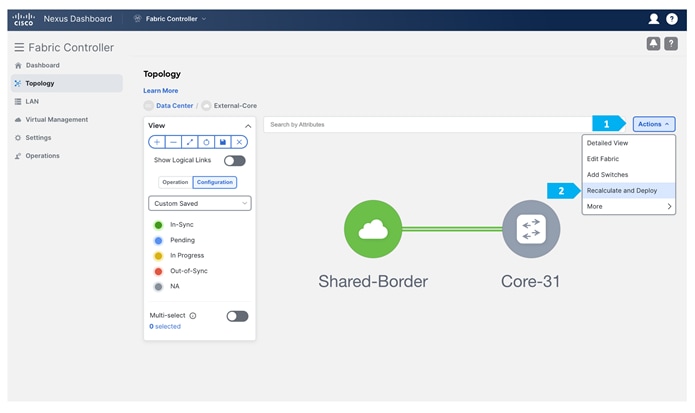
Task: Click the Settings gear icon
Action: pyautogui.click(x=18, y=138)
